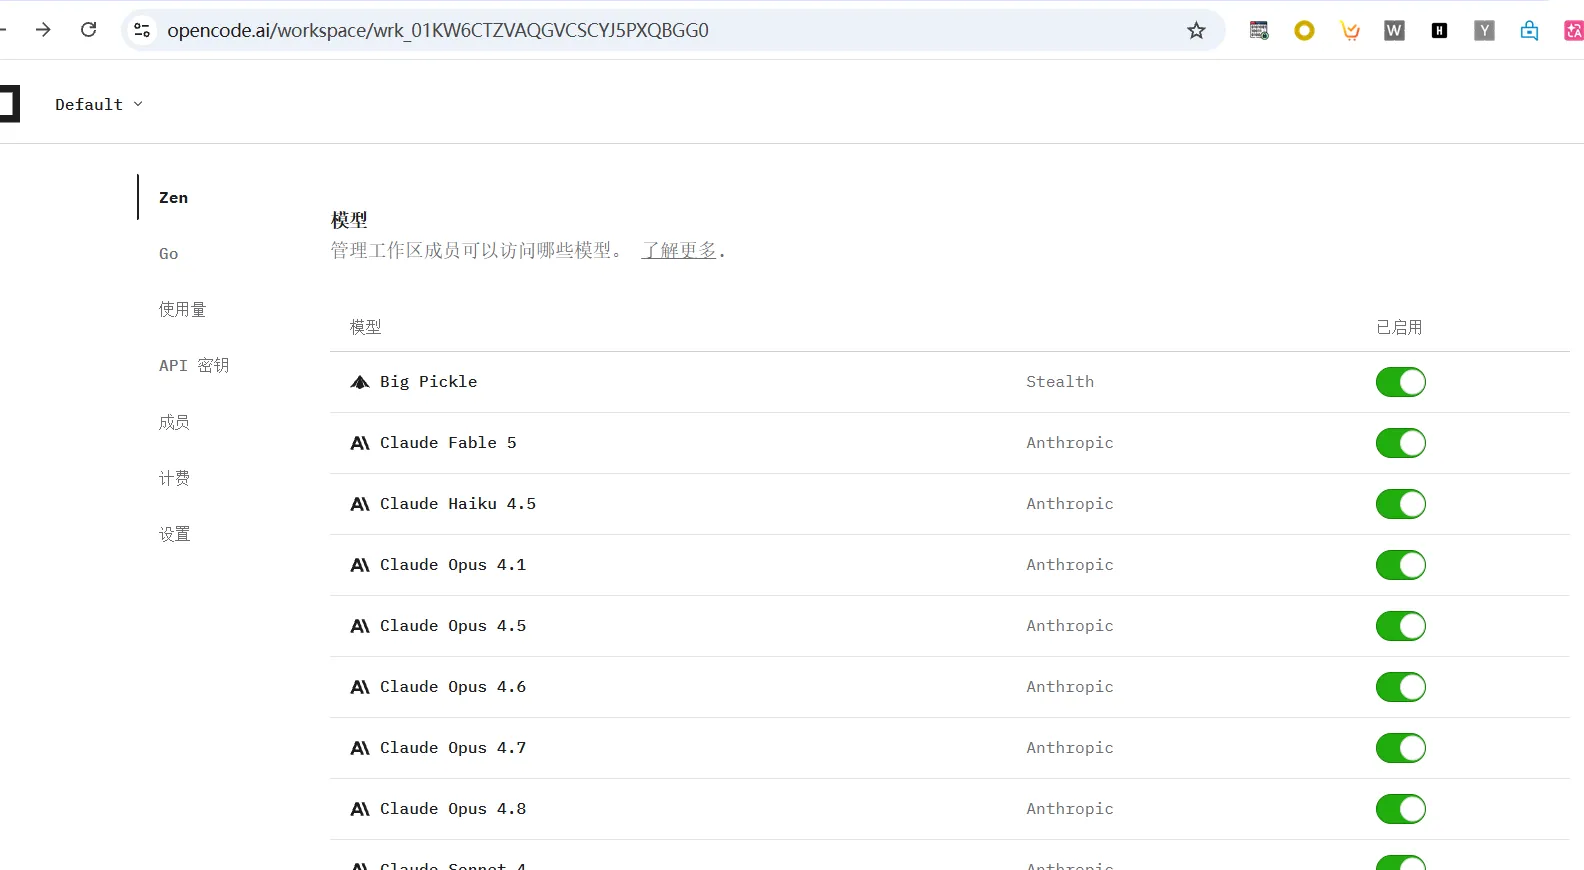Viewport: 1584px width, 870px height.
Task: Click the Claude Fable 5 model name
Action: point(448,443)
